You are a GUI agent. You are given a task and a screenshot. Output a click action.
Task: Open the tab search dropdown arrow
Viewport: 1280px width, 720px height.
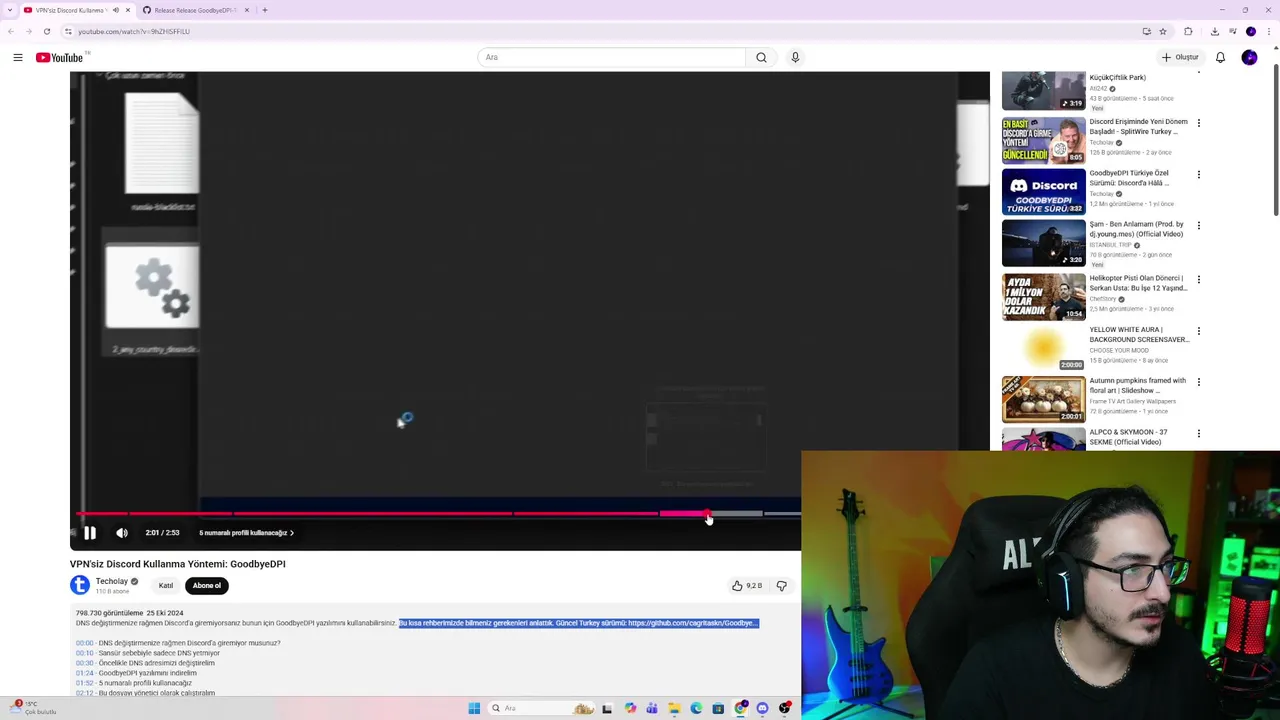click(10, 10)
